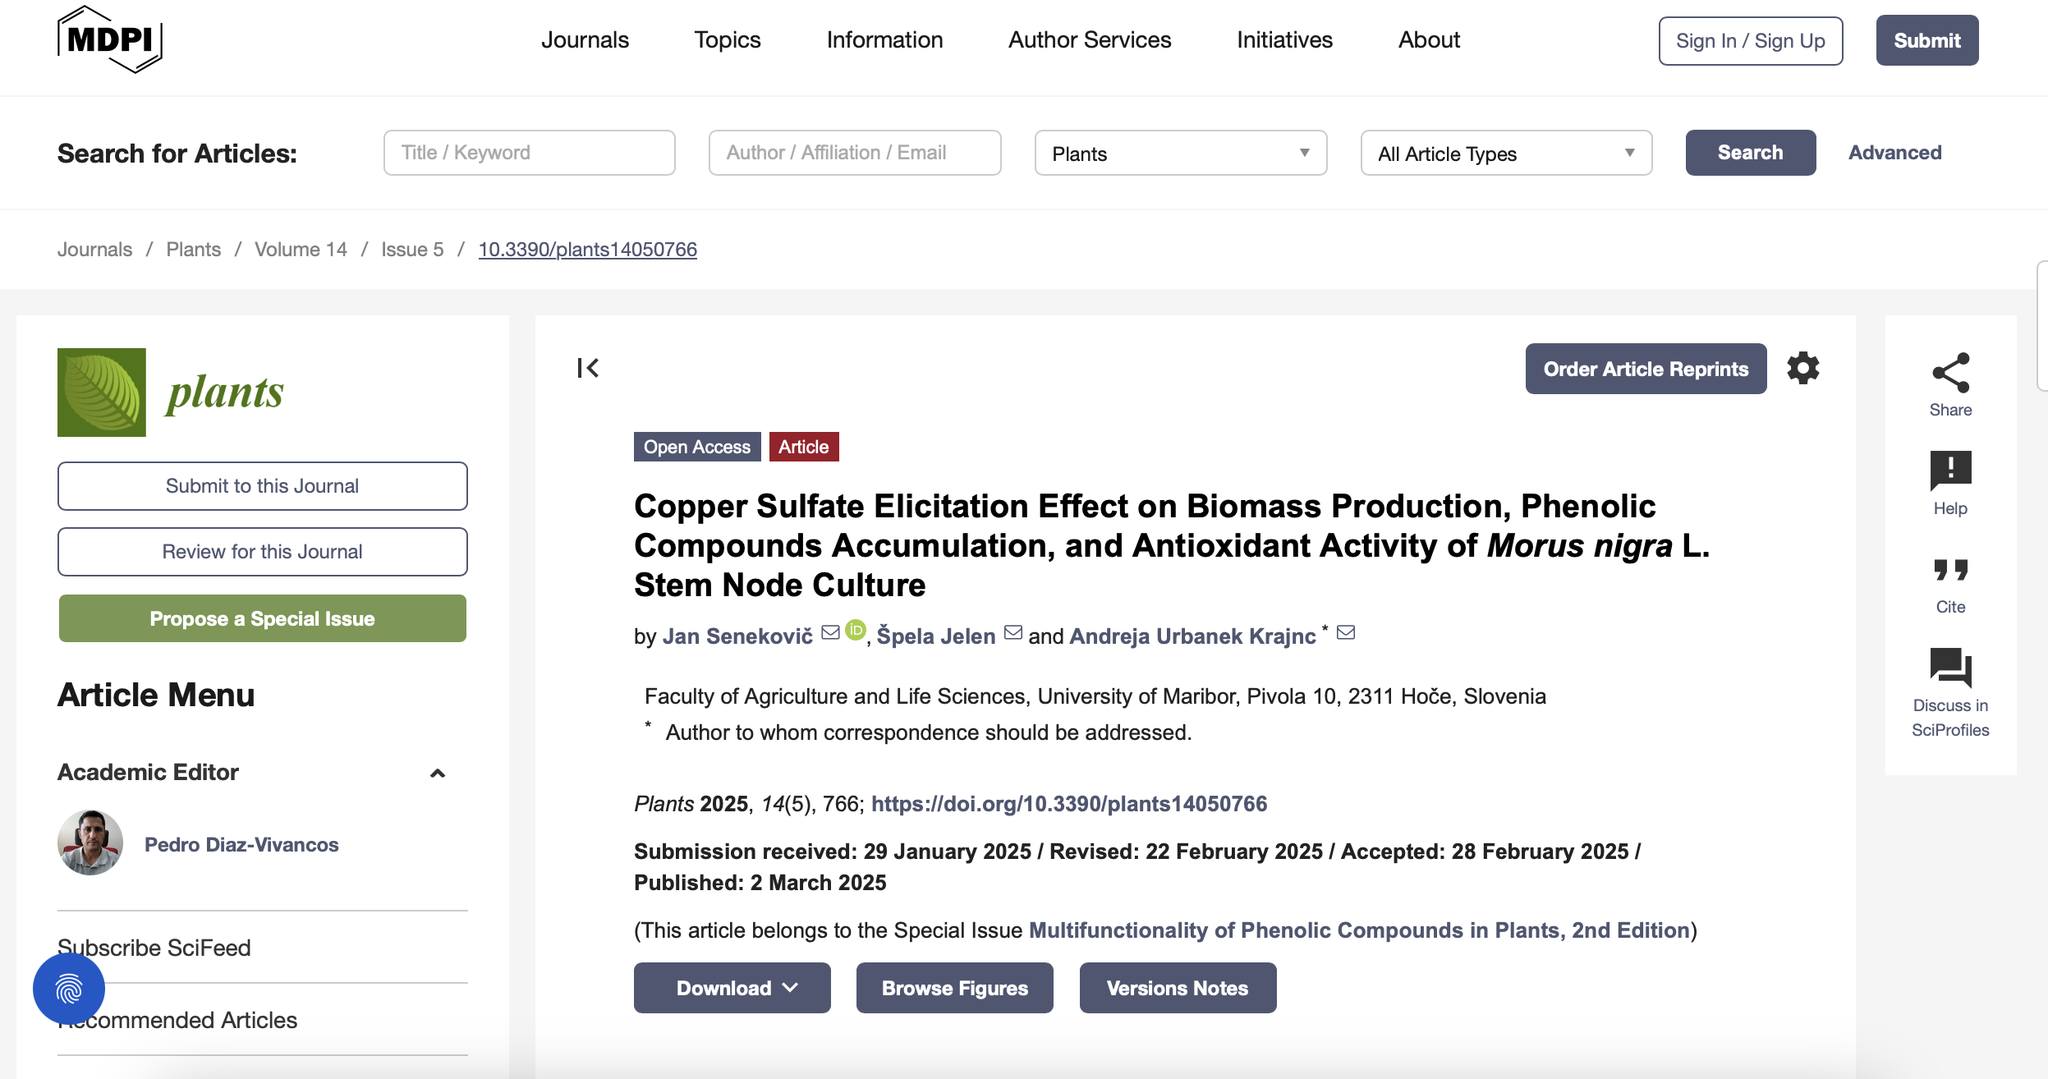The image size is (2048, 1079).
Task: Open the article settings gear icon
Action: click(1803, 368)
